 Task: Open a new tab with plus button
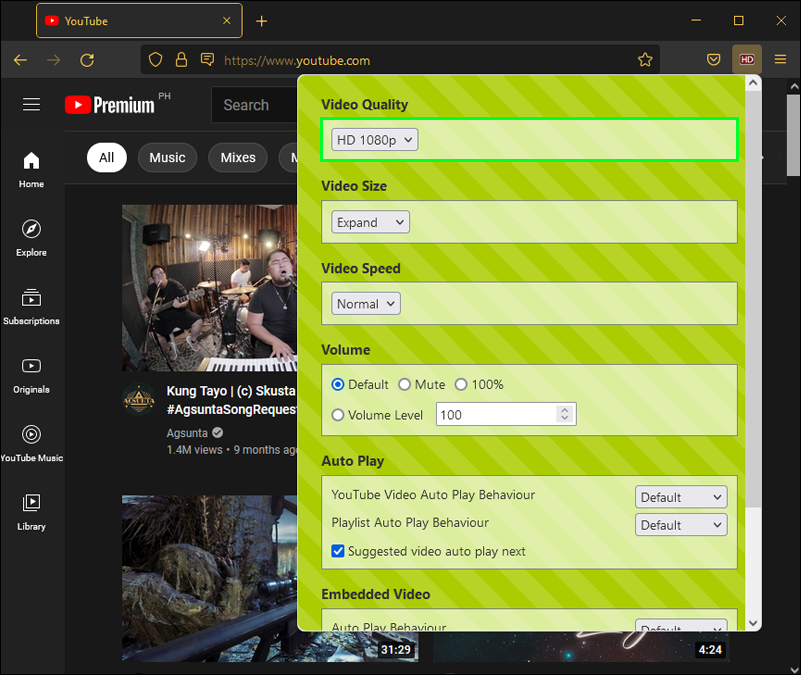click(x=262, y=21)
